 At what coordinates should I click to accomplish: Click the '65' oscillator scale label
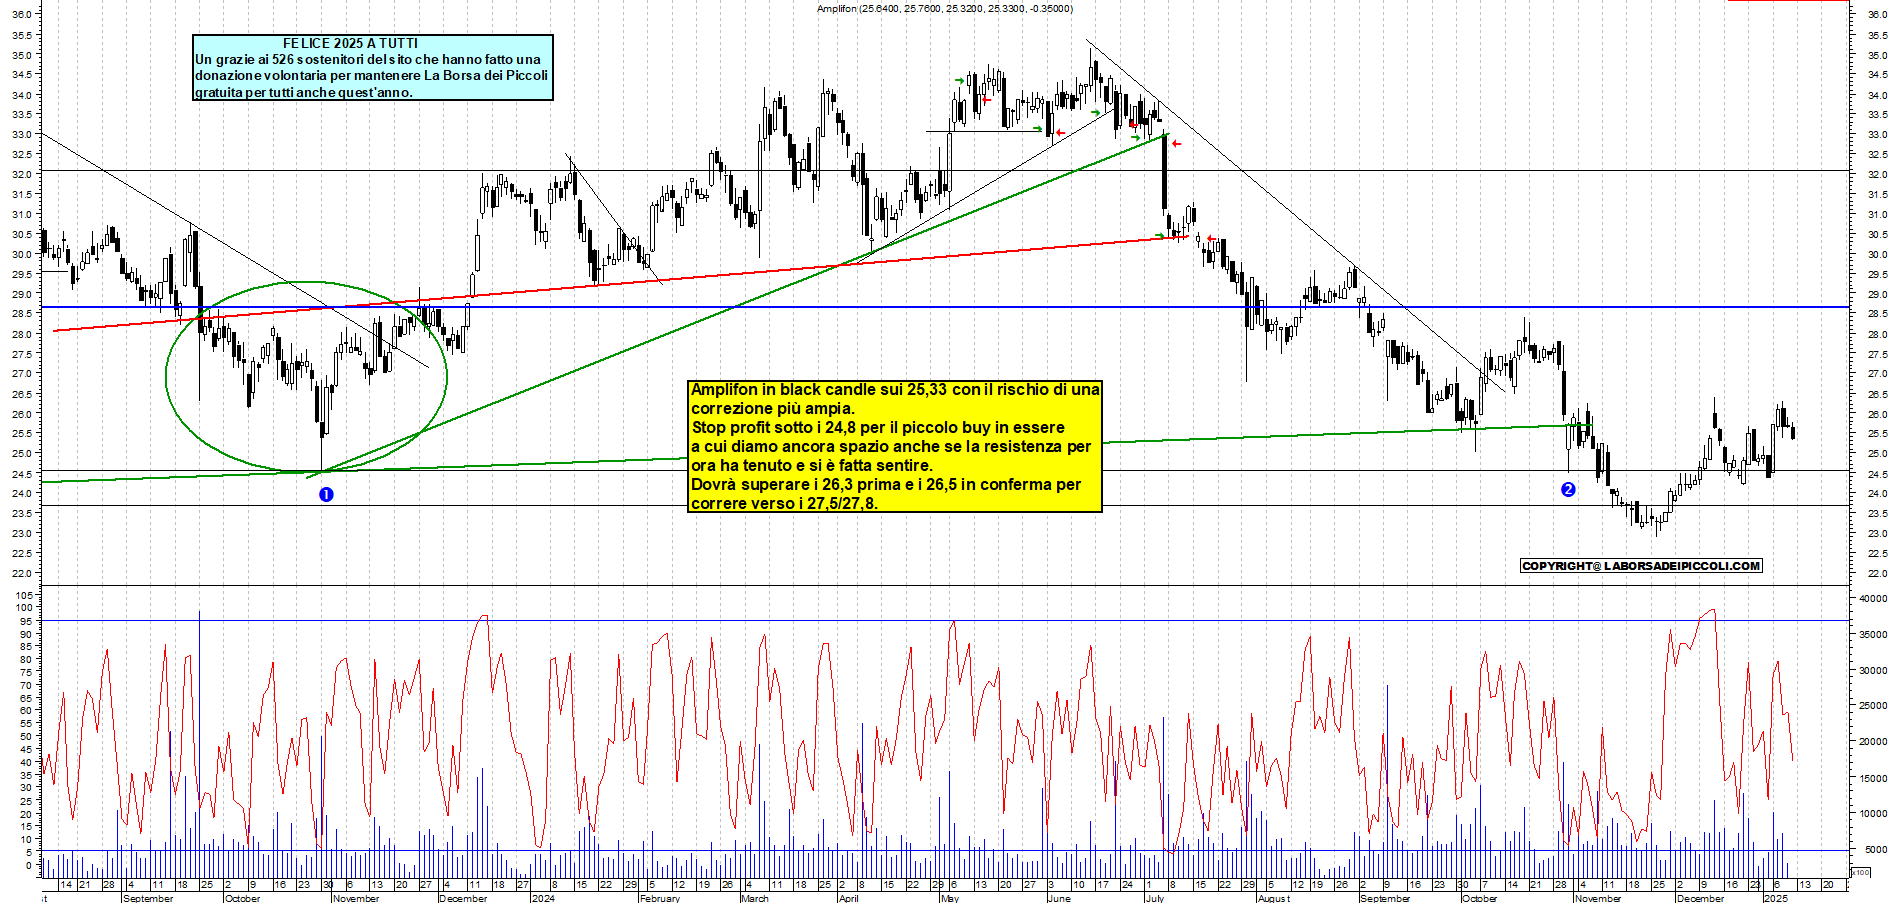tap(26, 697)
